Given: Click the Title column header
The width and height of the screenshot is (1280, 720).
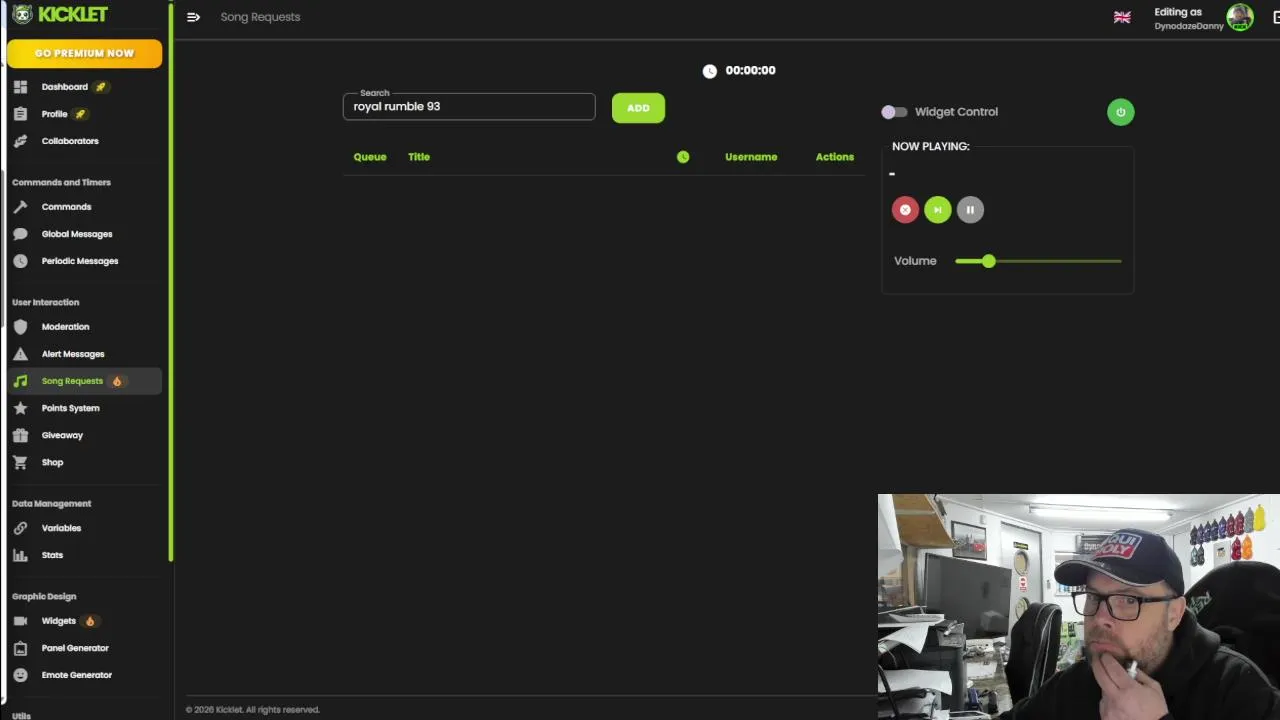Looking at the screenshot, I should pos(419,157).
